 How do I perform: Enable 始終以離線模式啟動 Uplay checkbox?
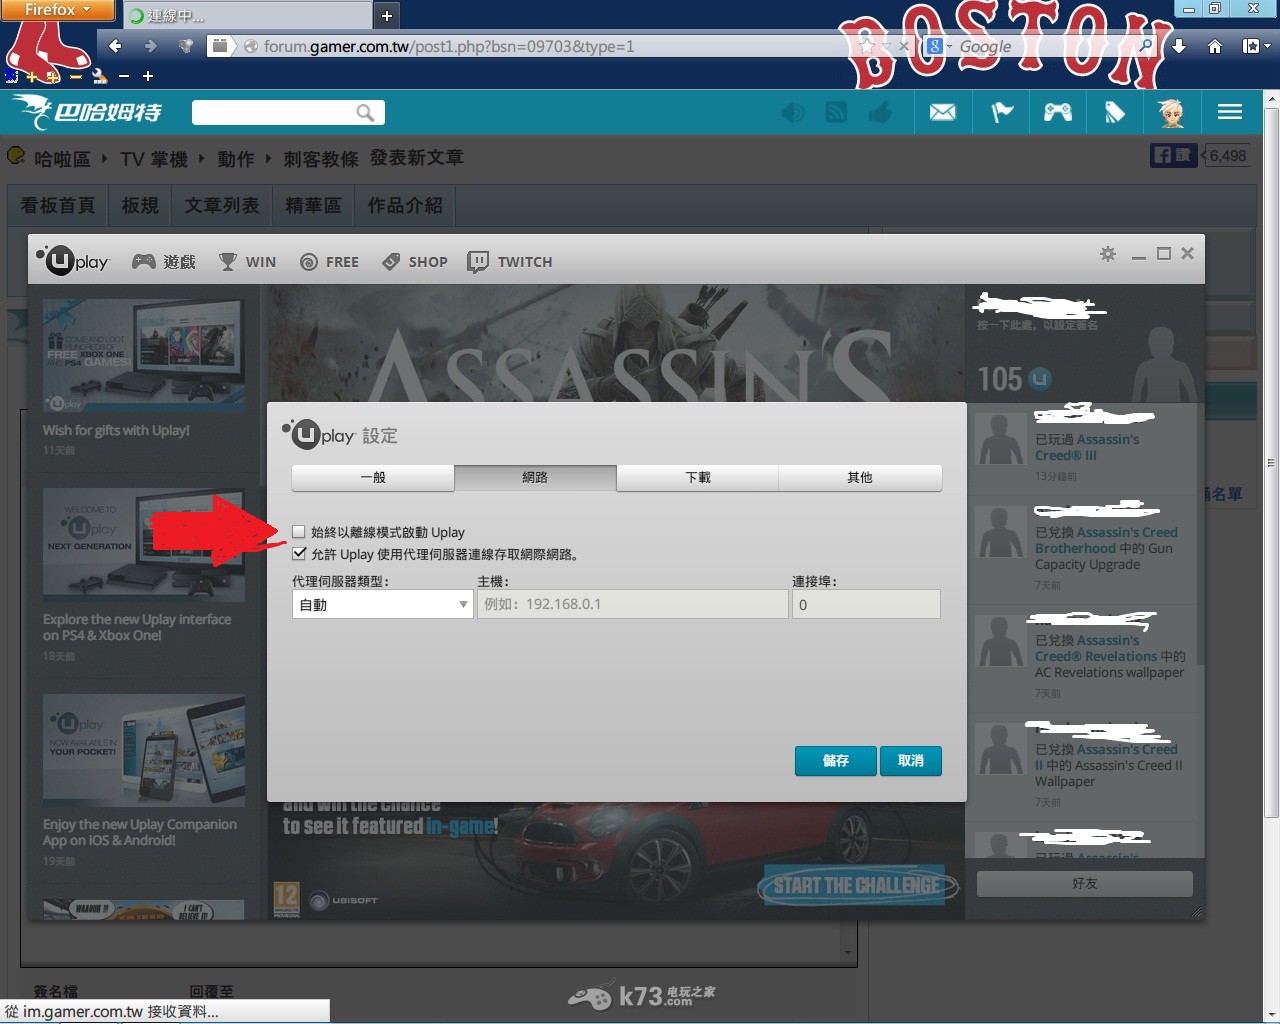[298, 532]
